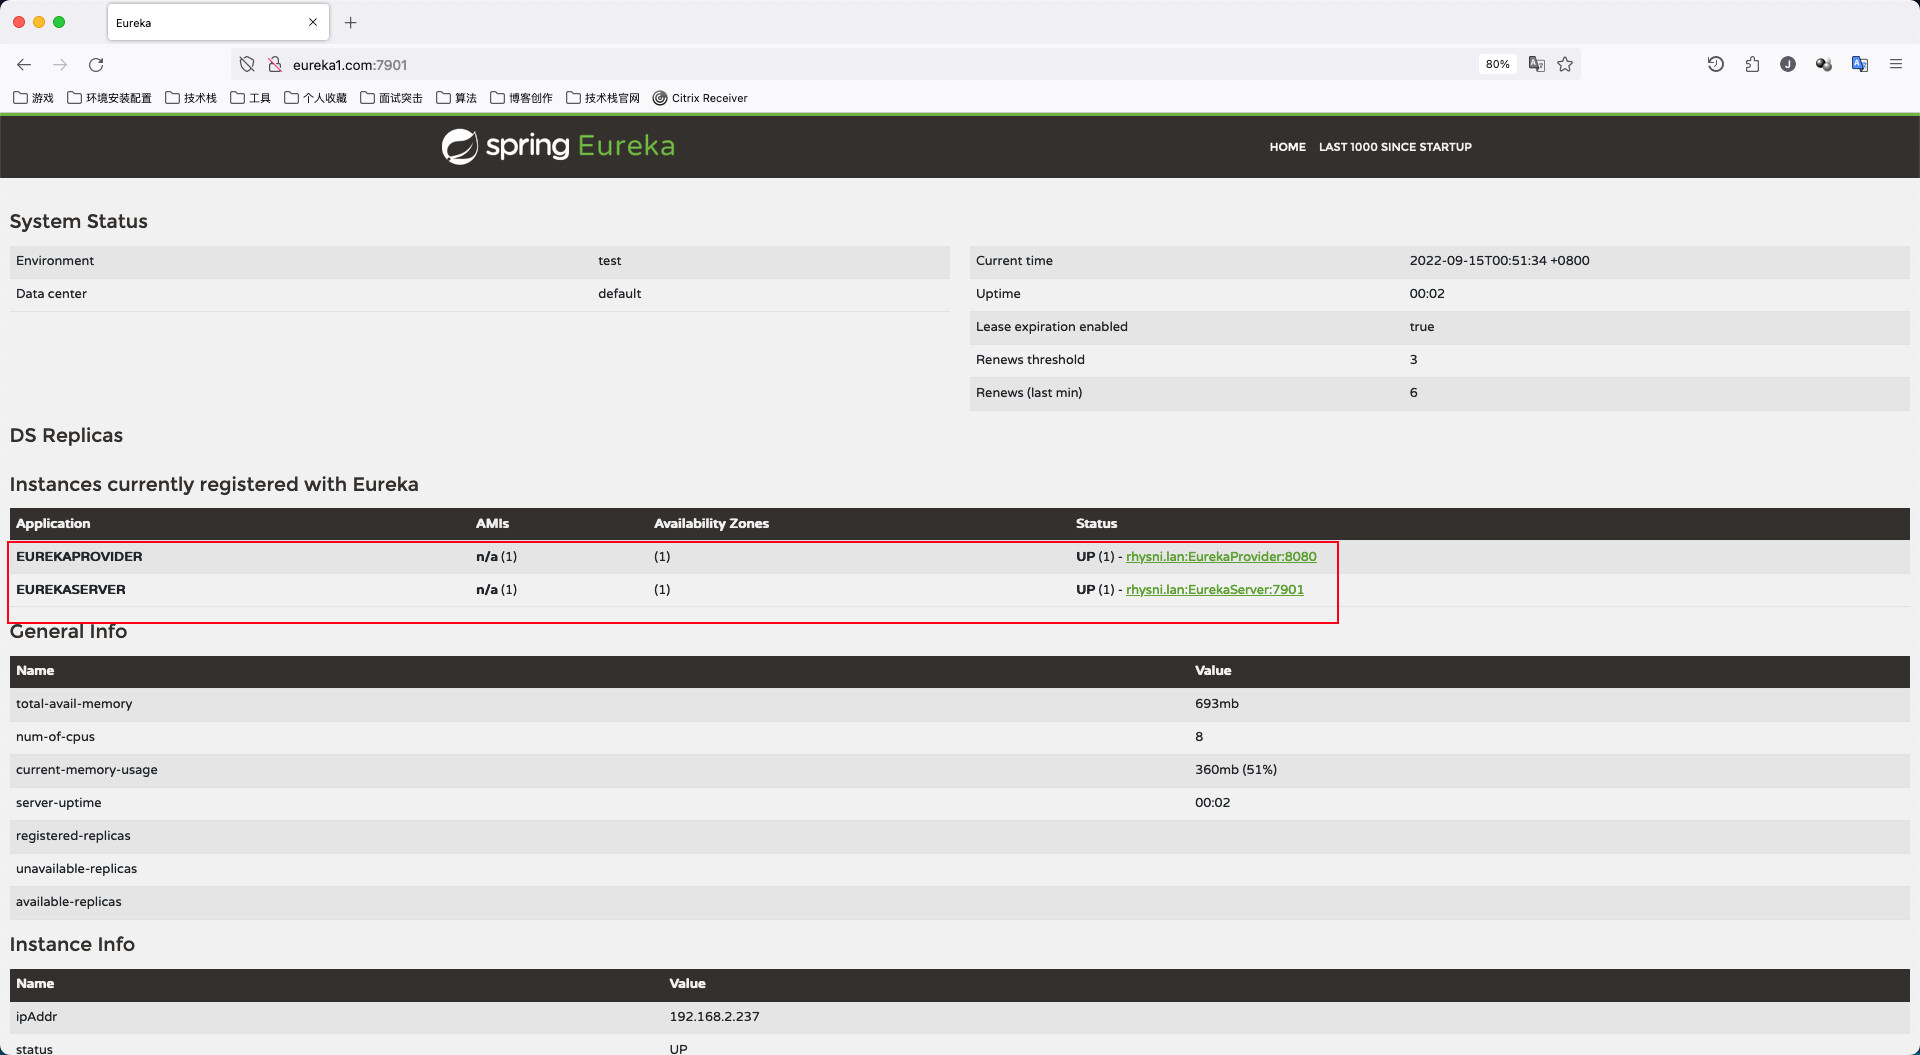The image size is (1920, 1055).
Task: Go to HOME in Eureka navbar
Action: (x=1287, y=147)
